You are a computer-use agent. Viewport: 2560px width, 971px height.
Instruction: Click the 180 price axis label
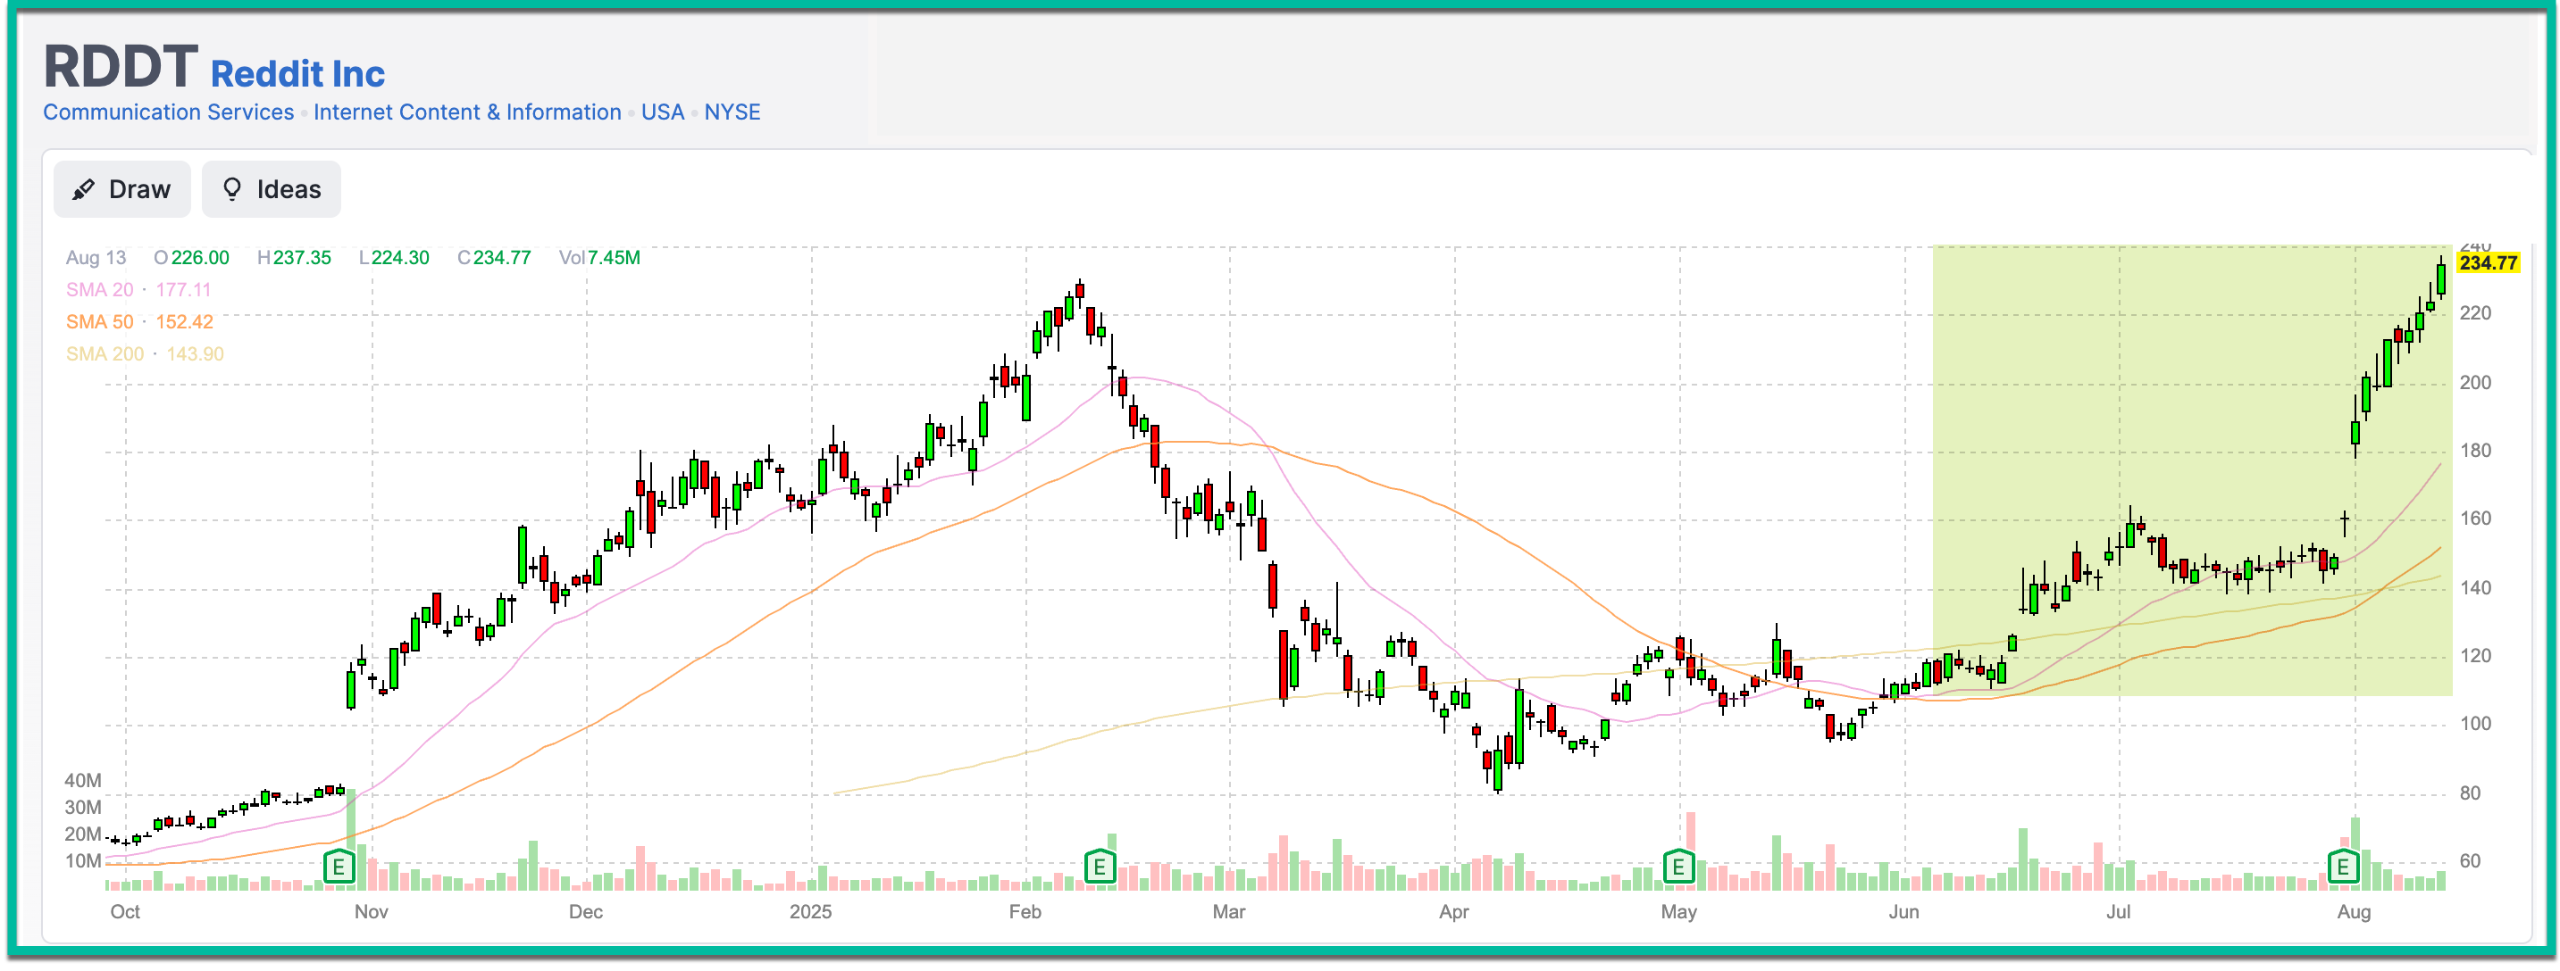(2476, 451)
